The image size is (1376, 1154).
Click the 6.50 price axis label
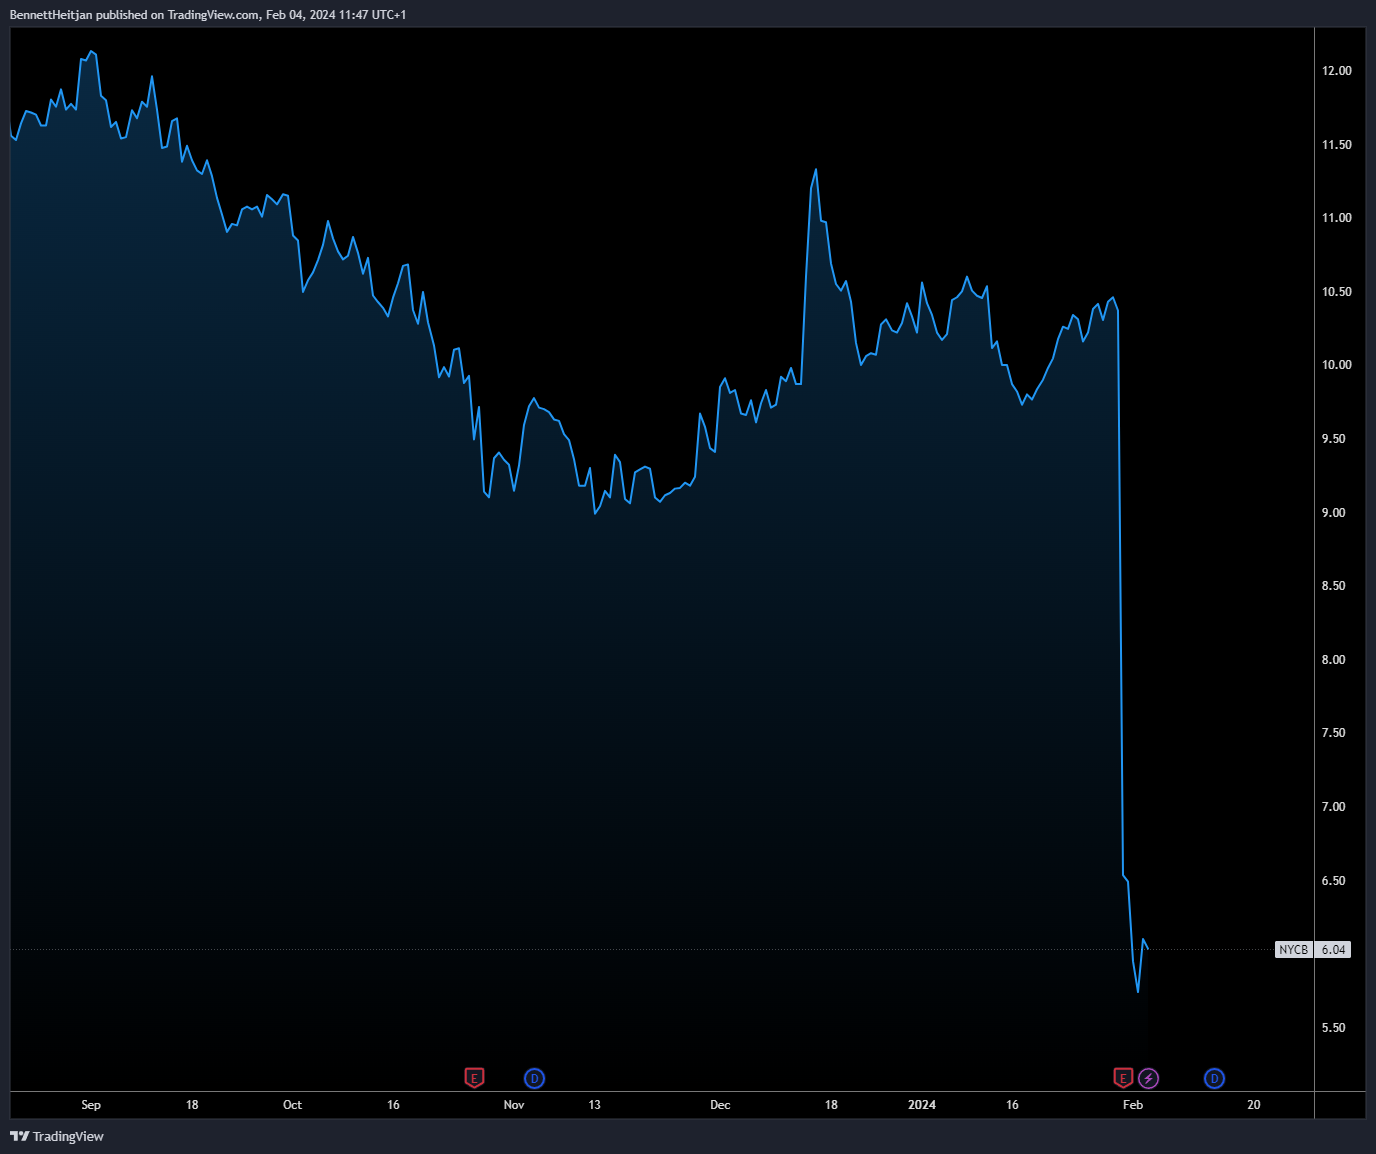tap(1333, 881)
